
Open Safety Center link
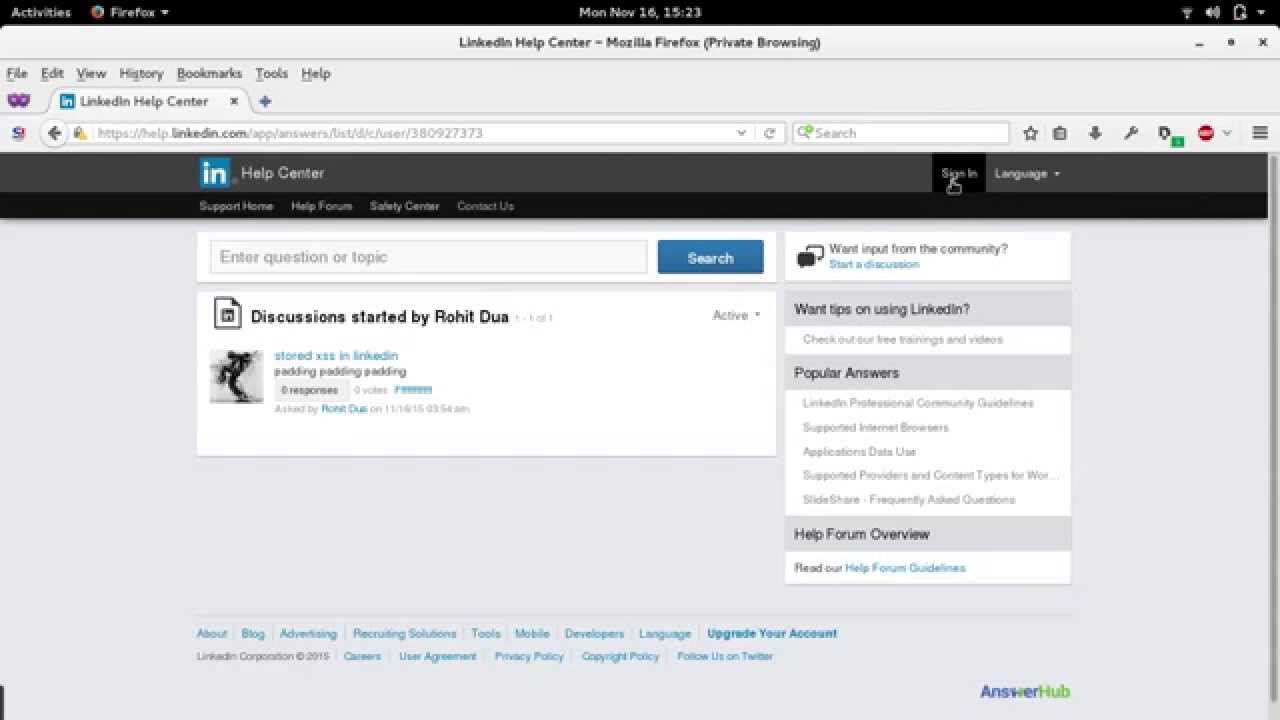click(x=404, y=206)
